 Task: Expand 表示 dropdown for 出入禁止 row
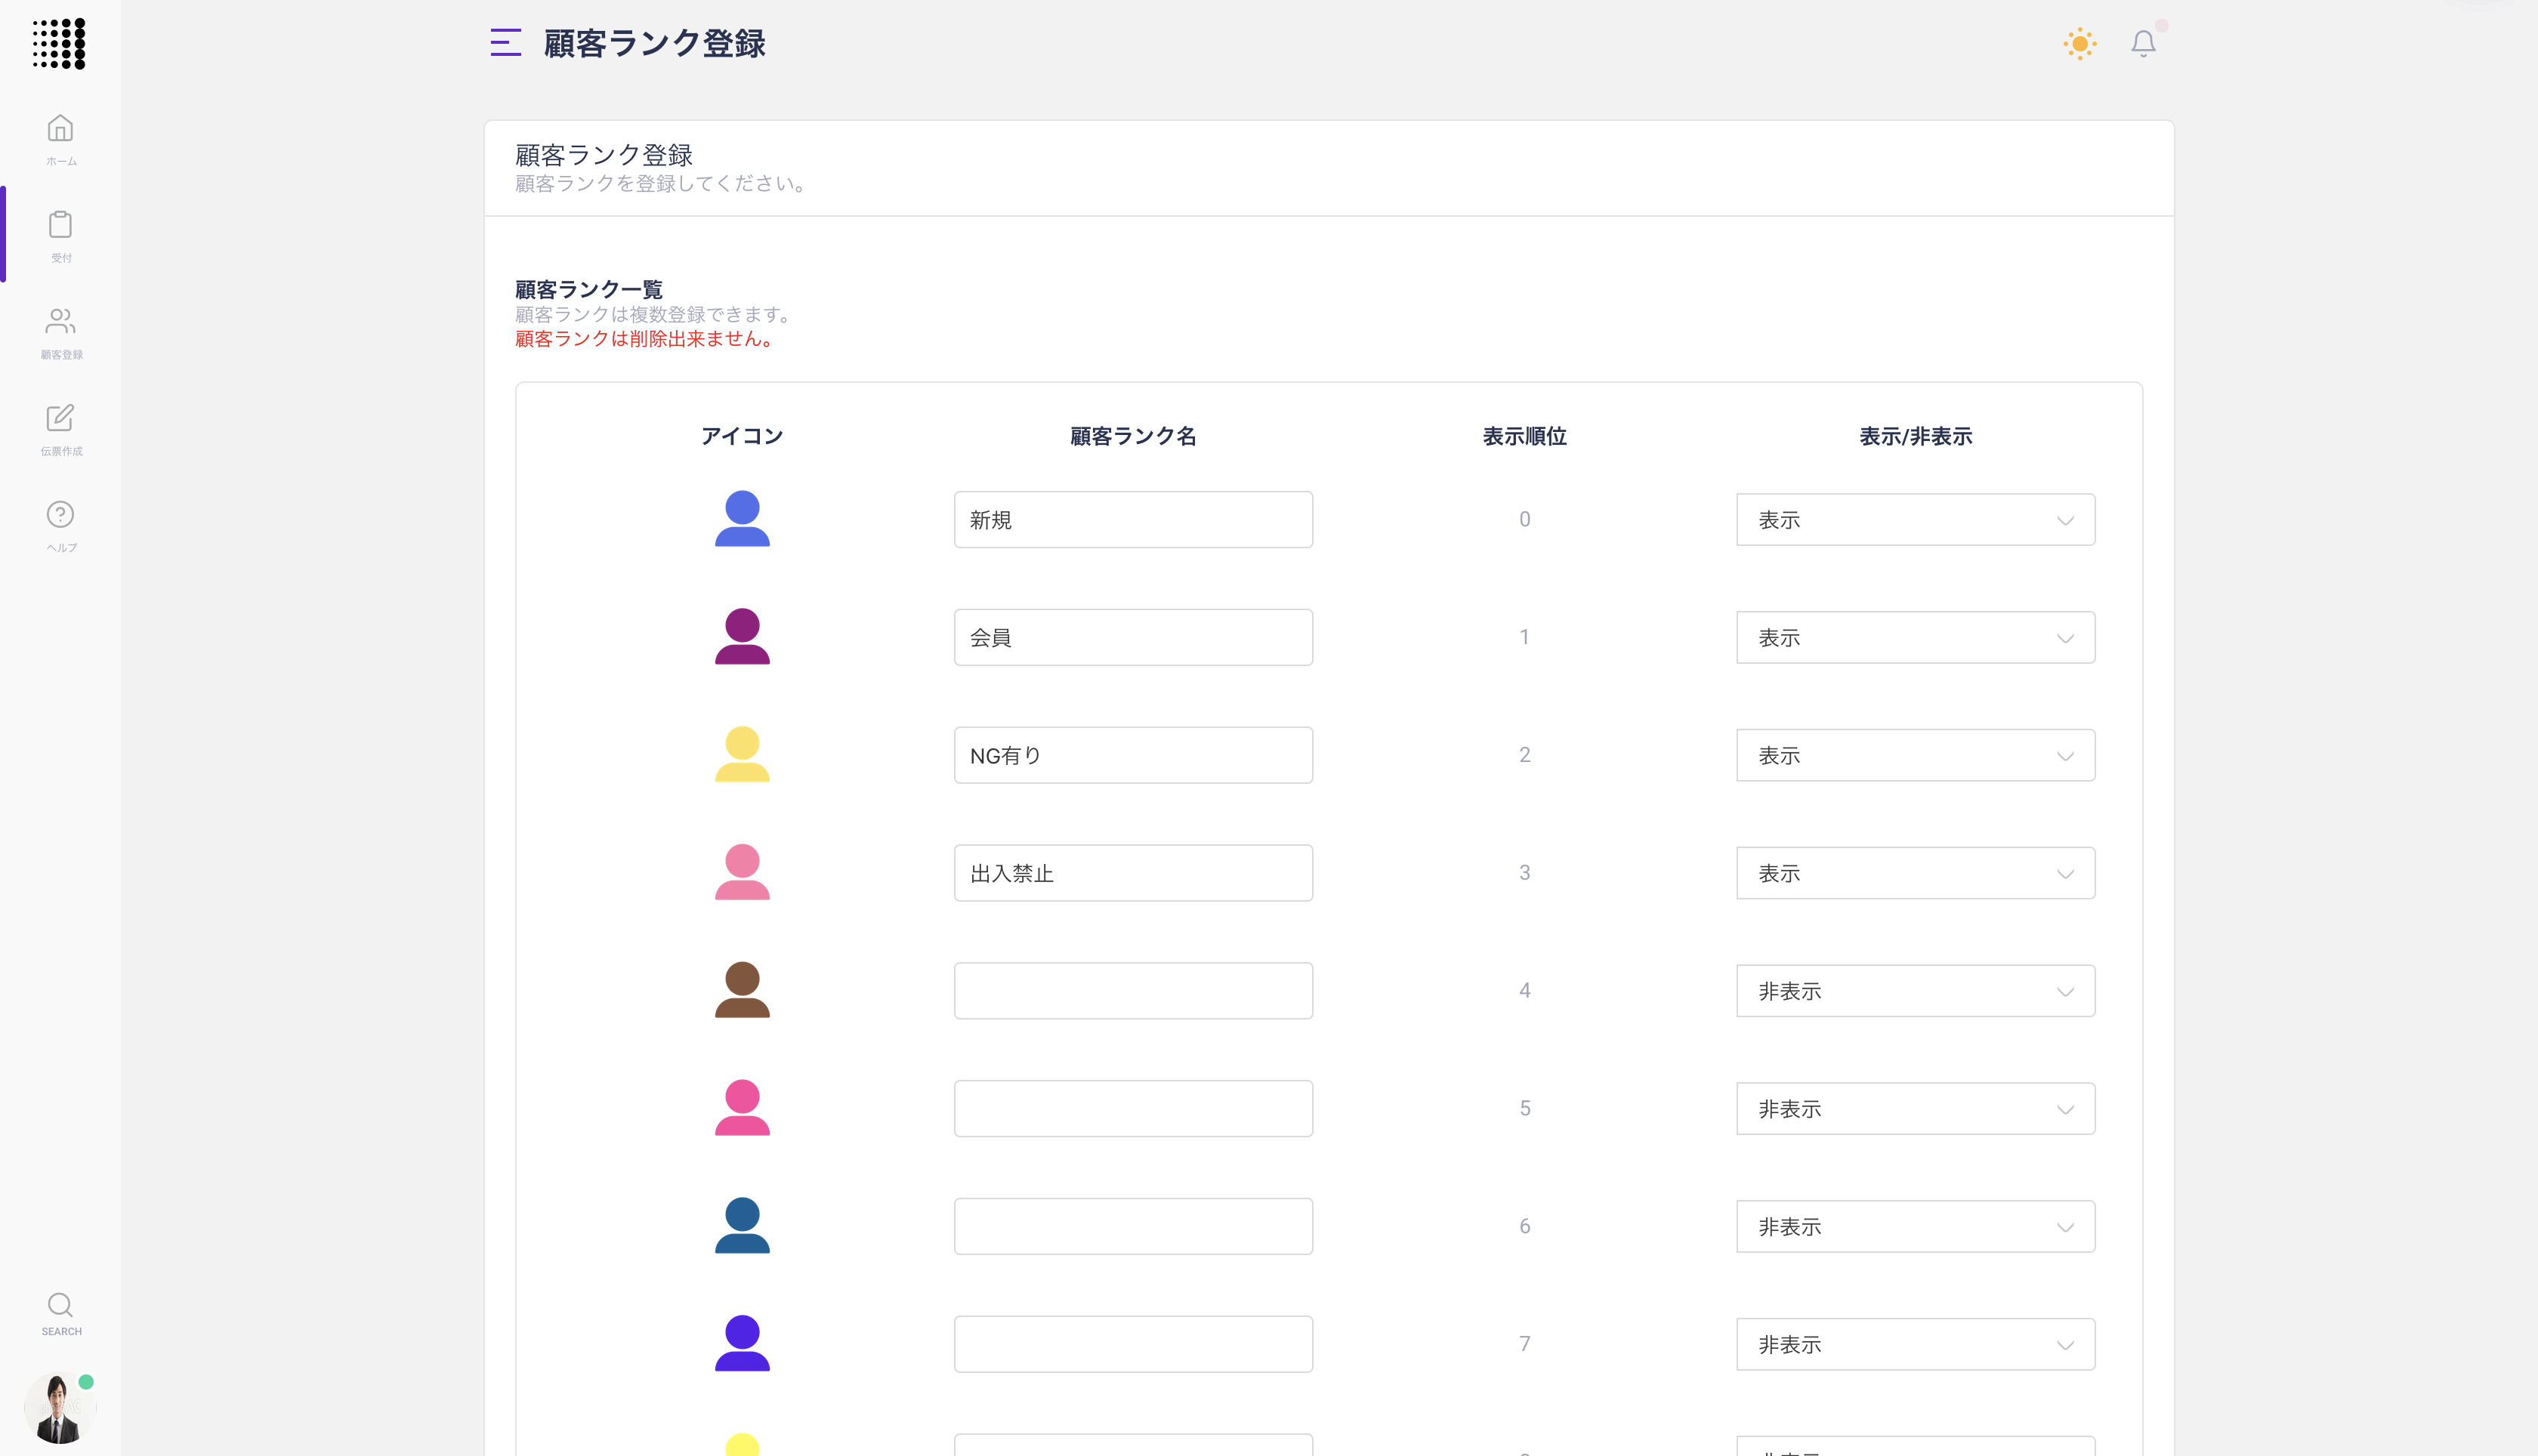1914,873
